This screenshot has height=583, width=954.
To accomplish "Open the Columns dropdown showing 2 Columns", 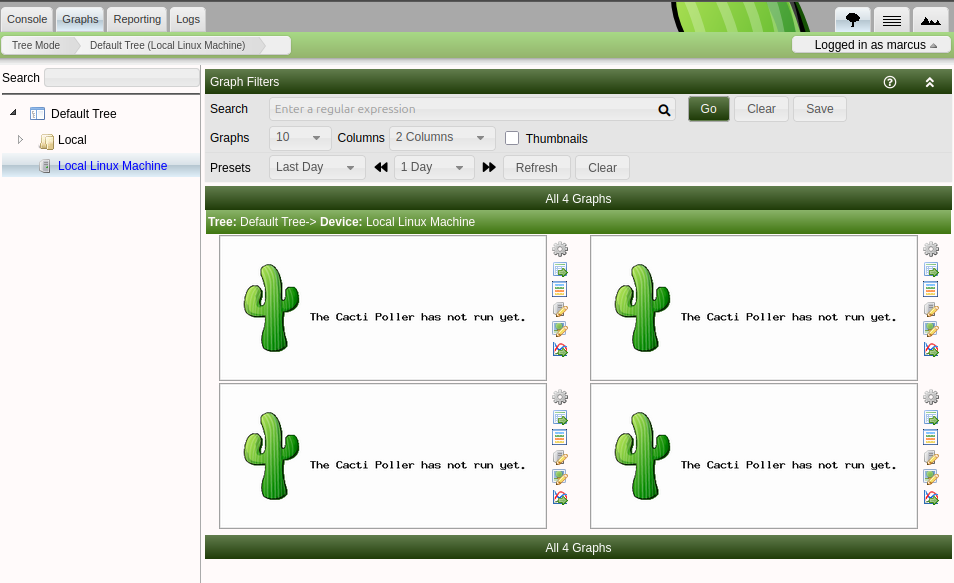I will tap(442, 138).
